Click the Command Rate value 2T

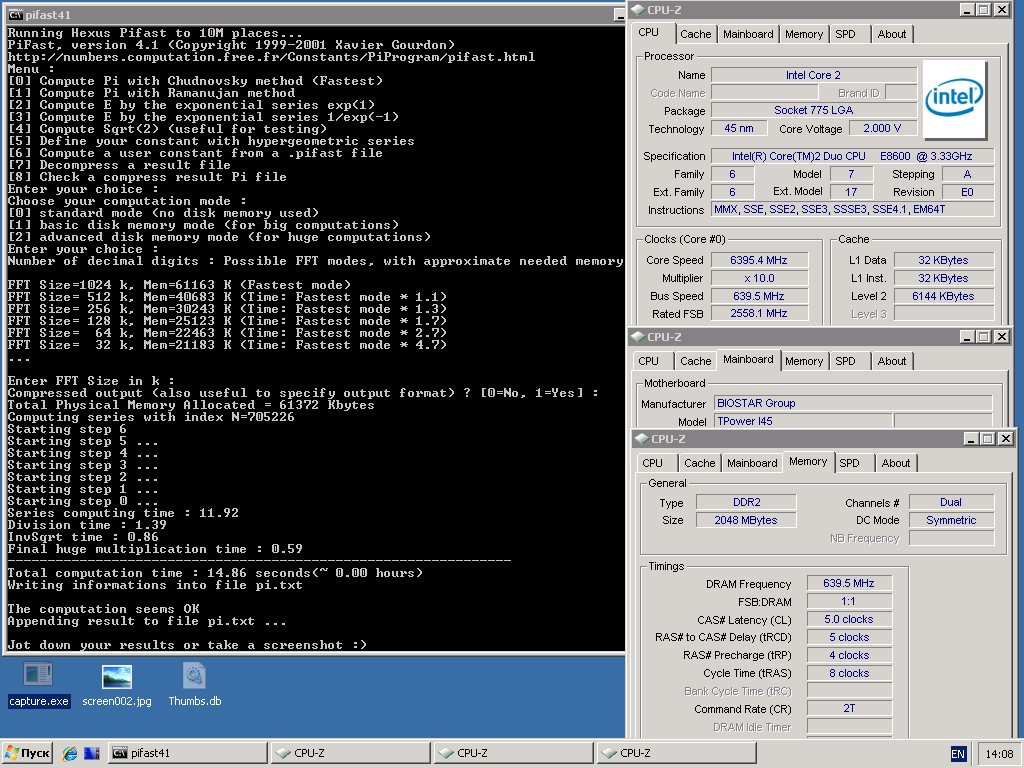(849, 709)
